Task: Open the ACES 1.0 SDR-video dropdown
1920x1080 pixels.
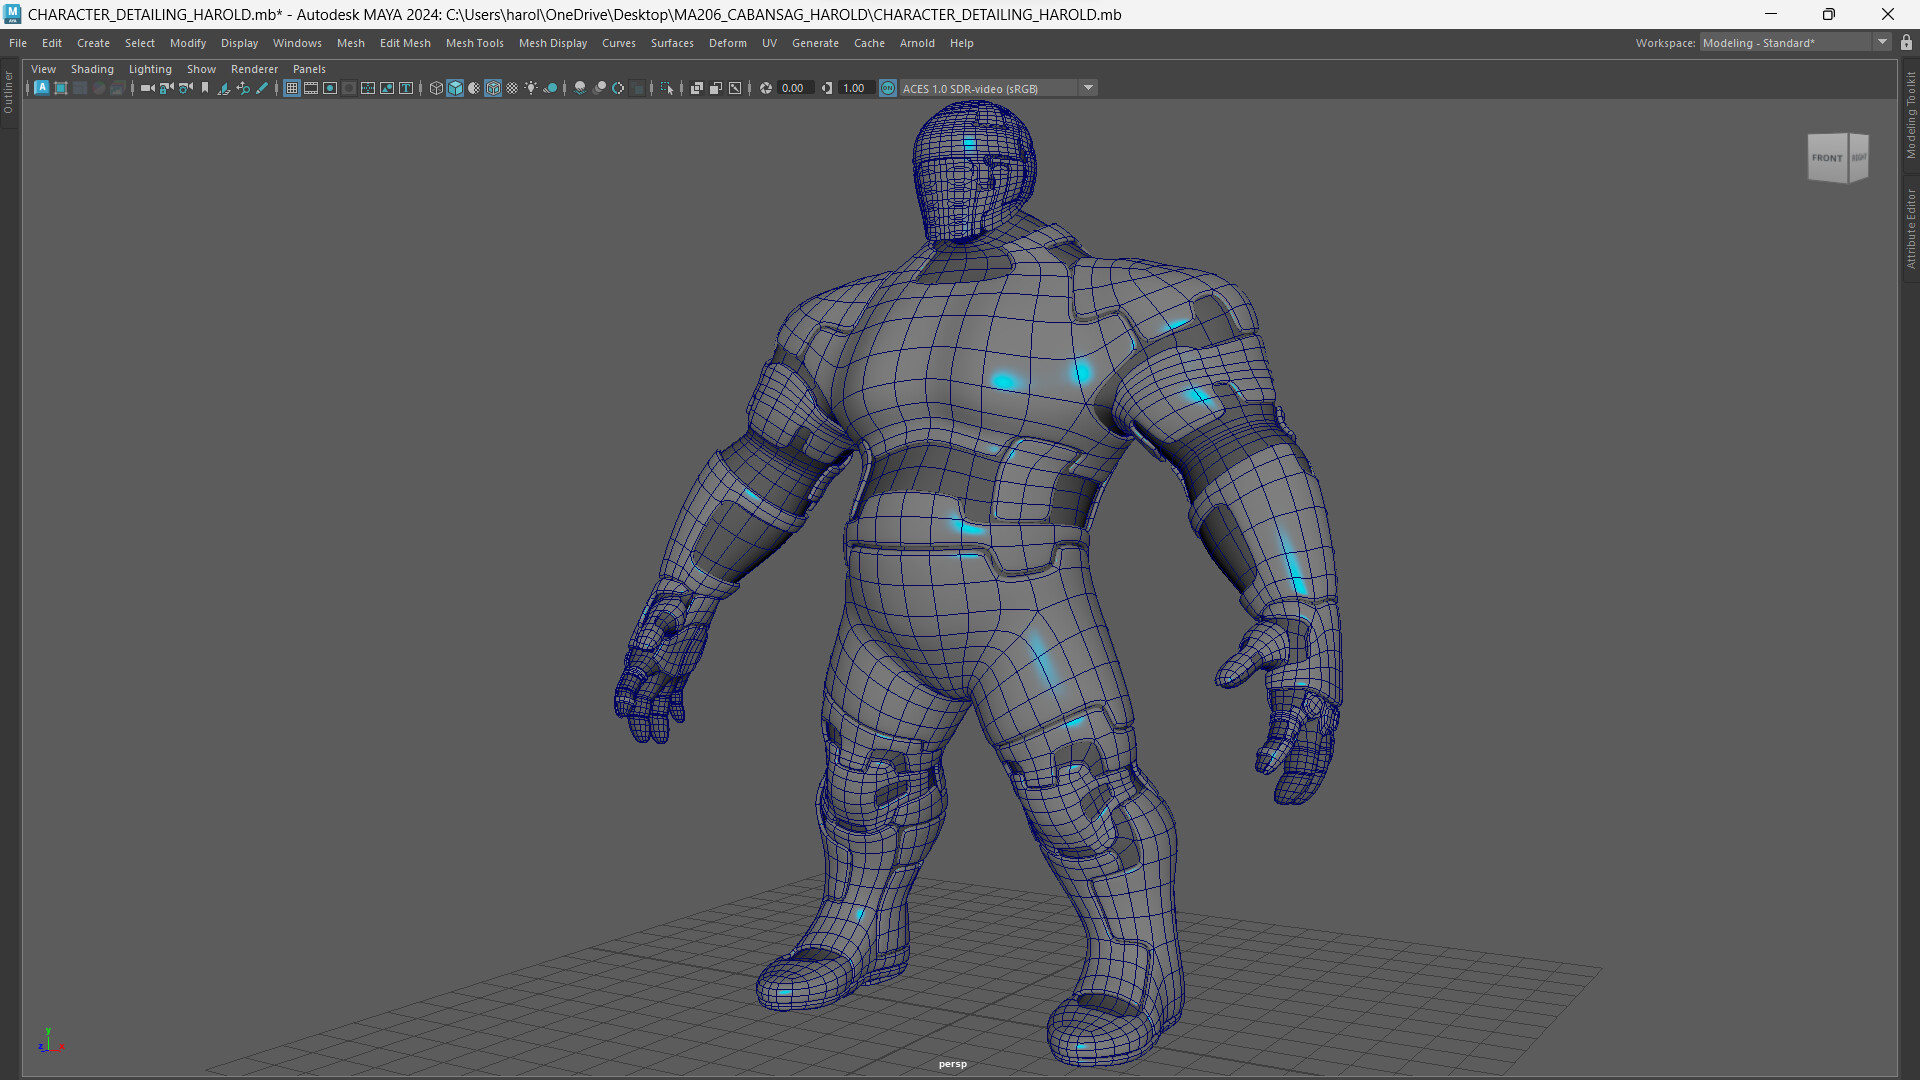Action: [1088, 88]
